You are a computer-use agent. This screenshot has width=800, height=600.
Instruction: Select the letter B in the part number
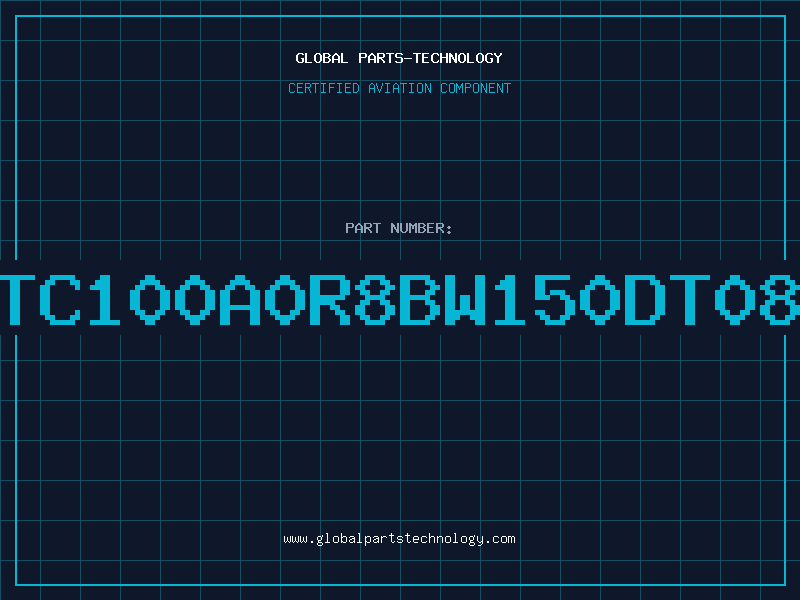coord(420,299)
